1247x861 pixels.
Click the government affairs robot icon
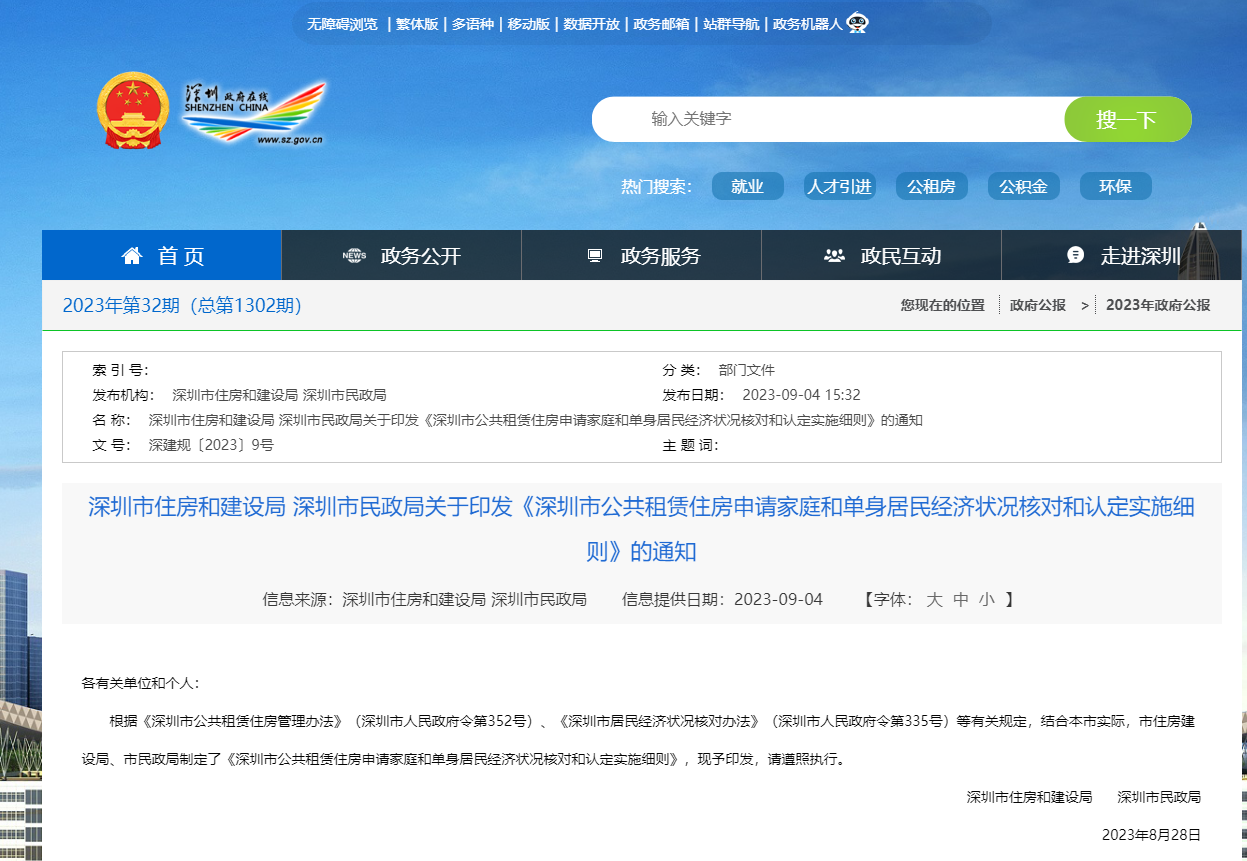pyautogui.click(x=857, y=23)
